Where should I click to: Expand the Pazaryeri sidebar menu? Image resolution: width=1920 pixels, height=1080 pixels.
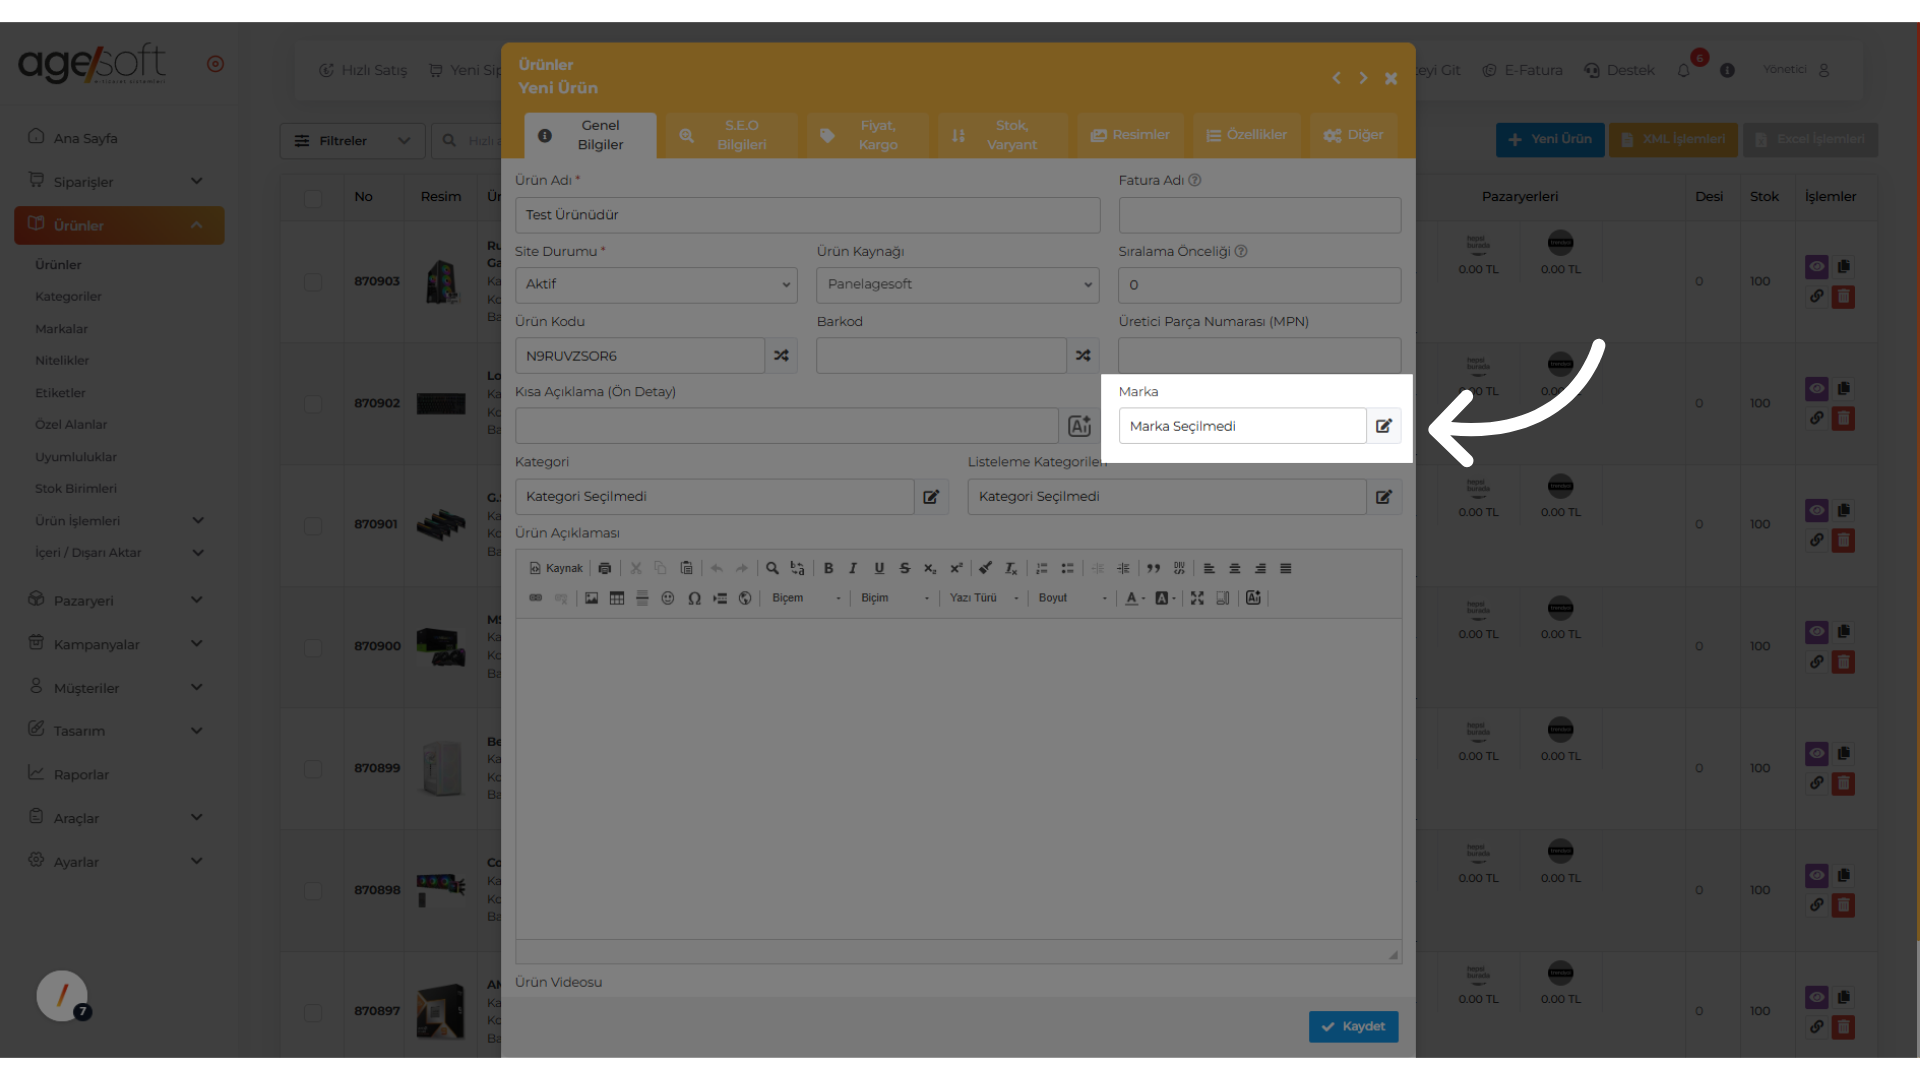click(119, 601)
